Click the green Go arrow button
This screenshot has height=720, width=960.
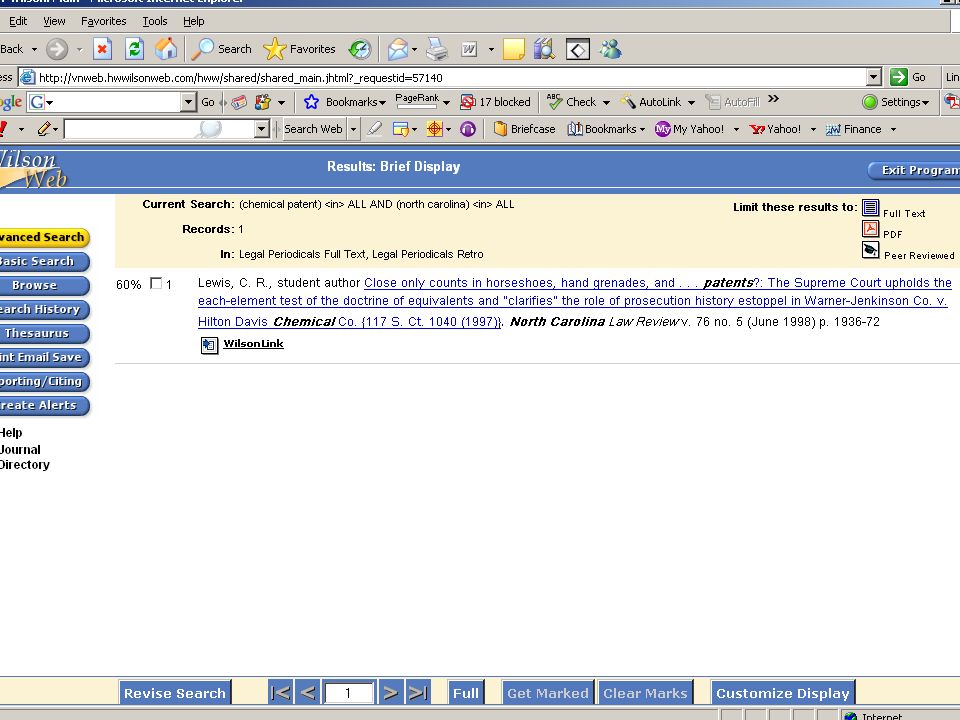pyautogui.click(x=899, y=77)
